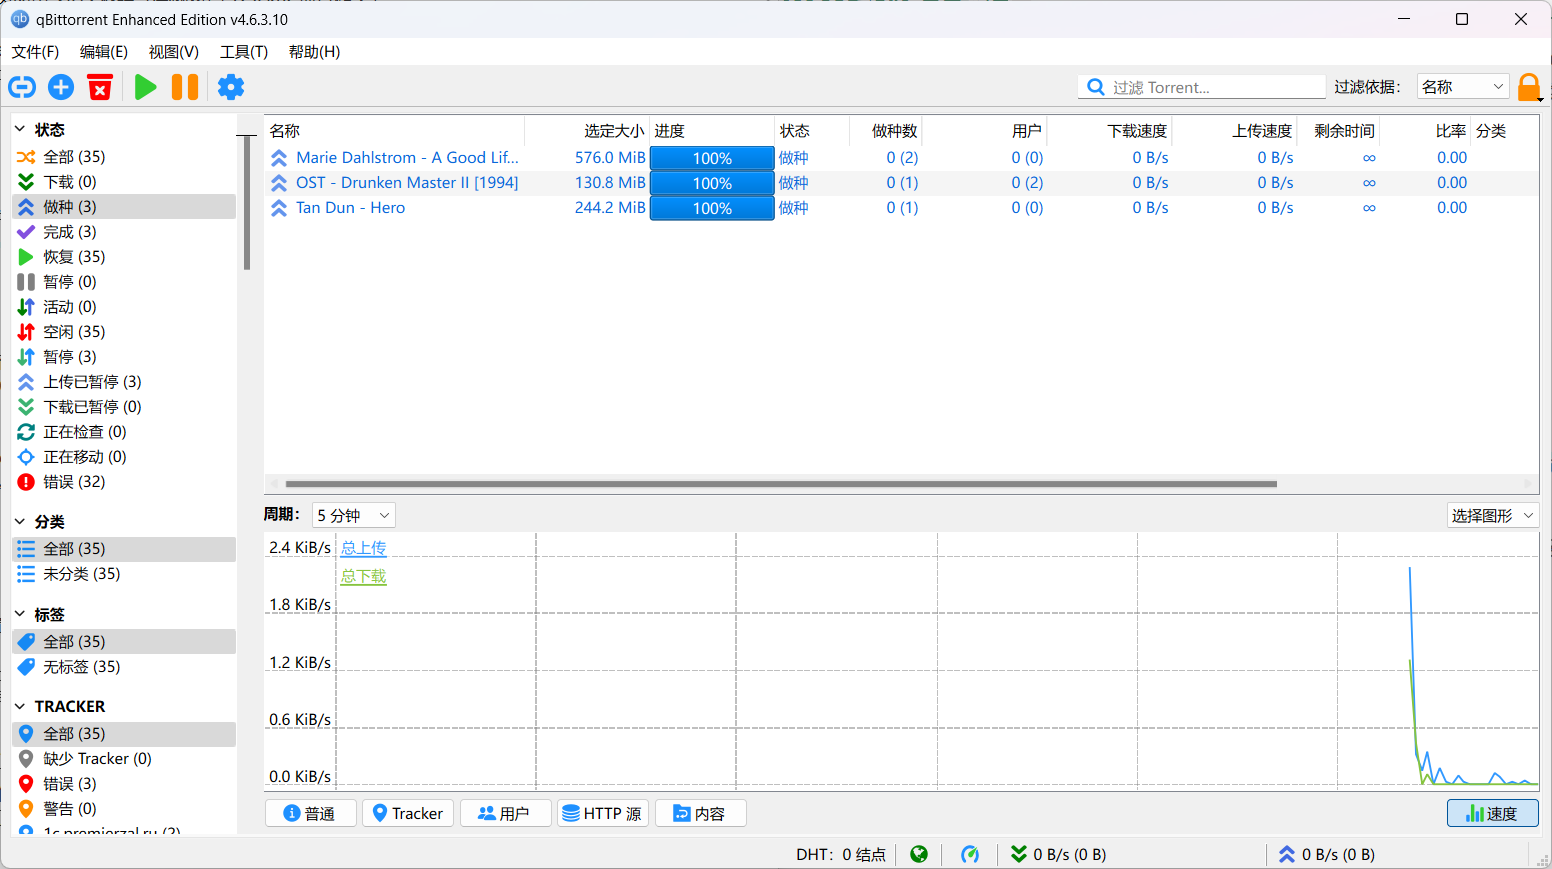Click progress bar of OST - Drunken Master II
Viewport: 1552px width, 869px height.
click(712, 183)
